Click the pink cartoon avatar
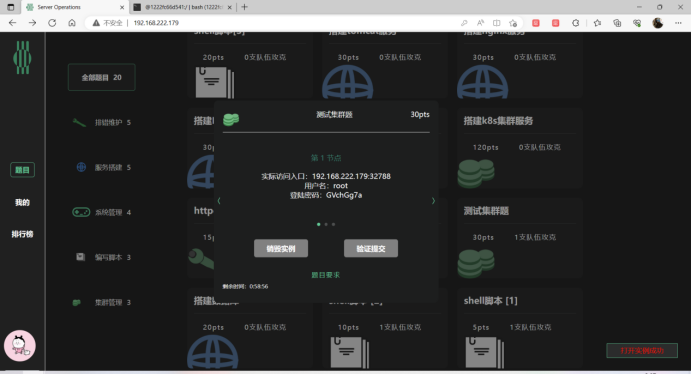Viewport: 692px width, 374px height. [x=19, y=346]
